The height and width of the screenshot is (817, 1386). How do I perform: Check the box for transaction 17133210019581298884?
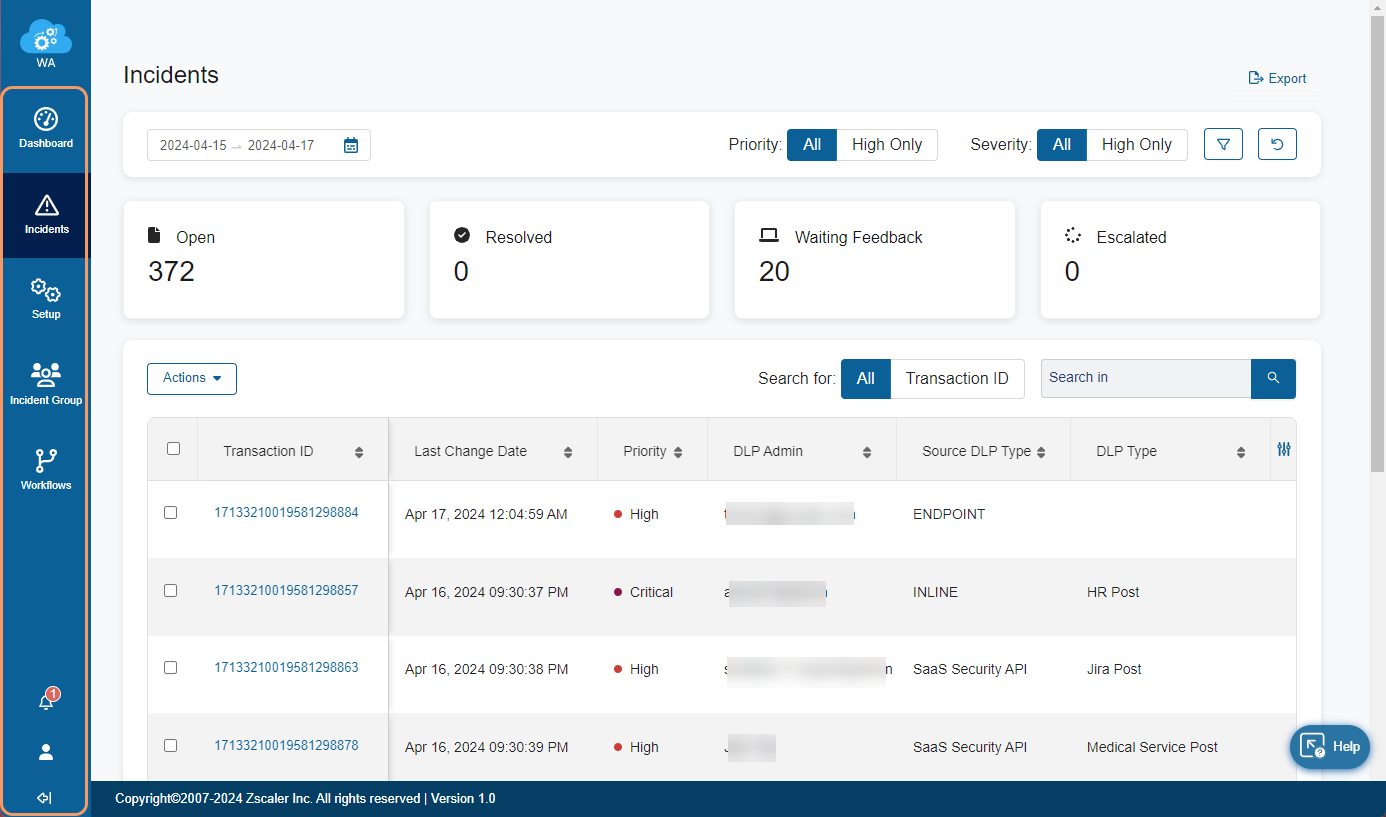tap(170, 513)
